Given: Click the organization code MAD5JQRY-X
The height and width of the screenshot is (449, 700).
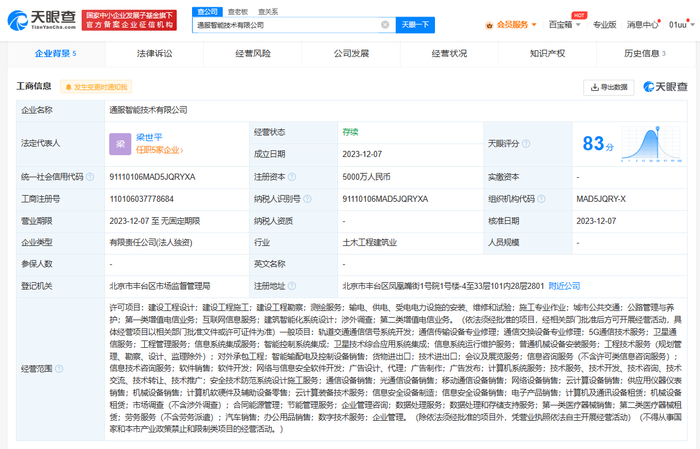Looking at the screenshot, I should tap(601, 199).
